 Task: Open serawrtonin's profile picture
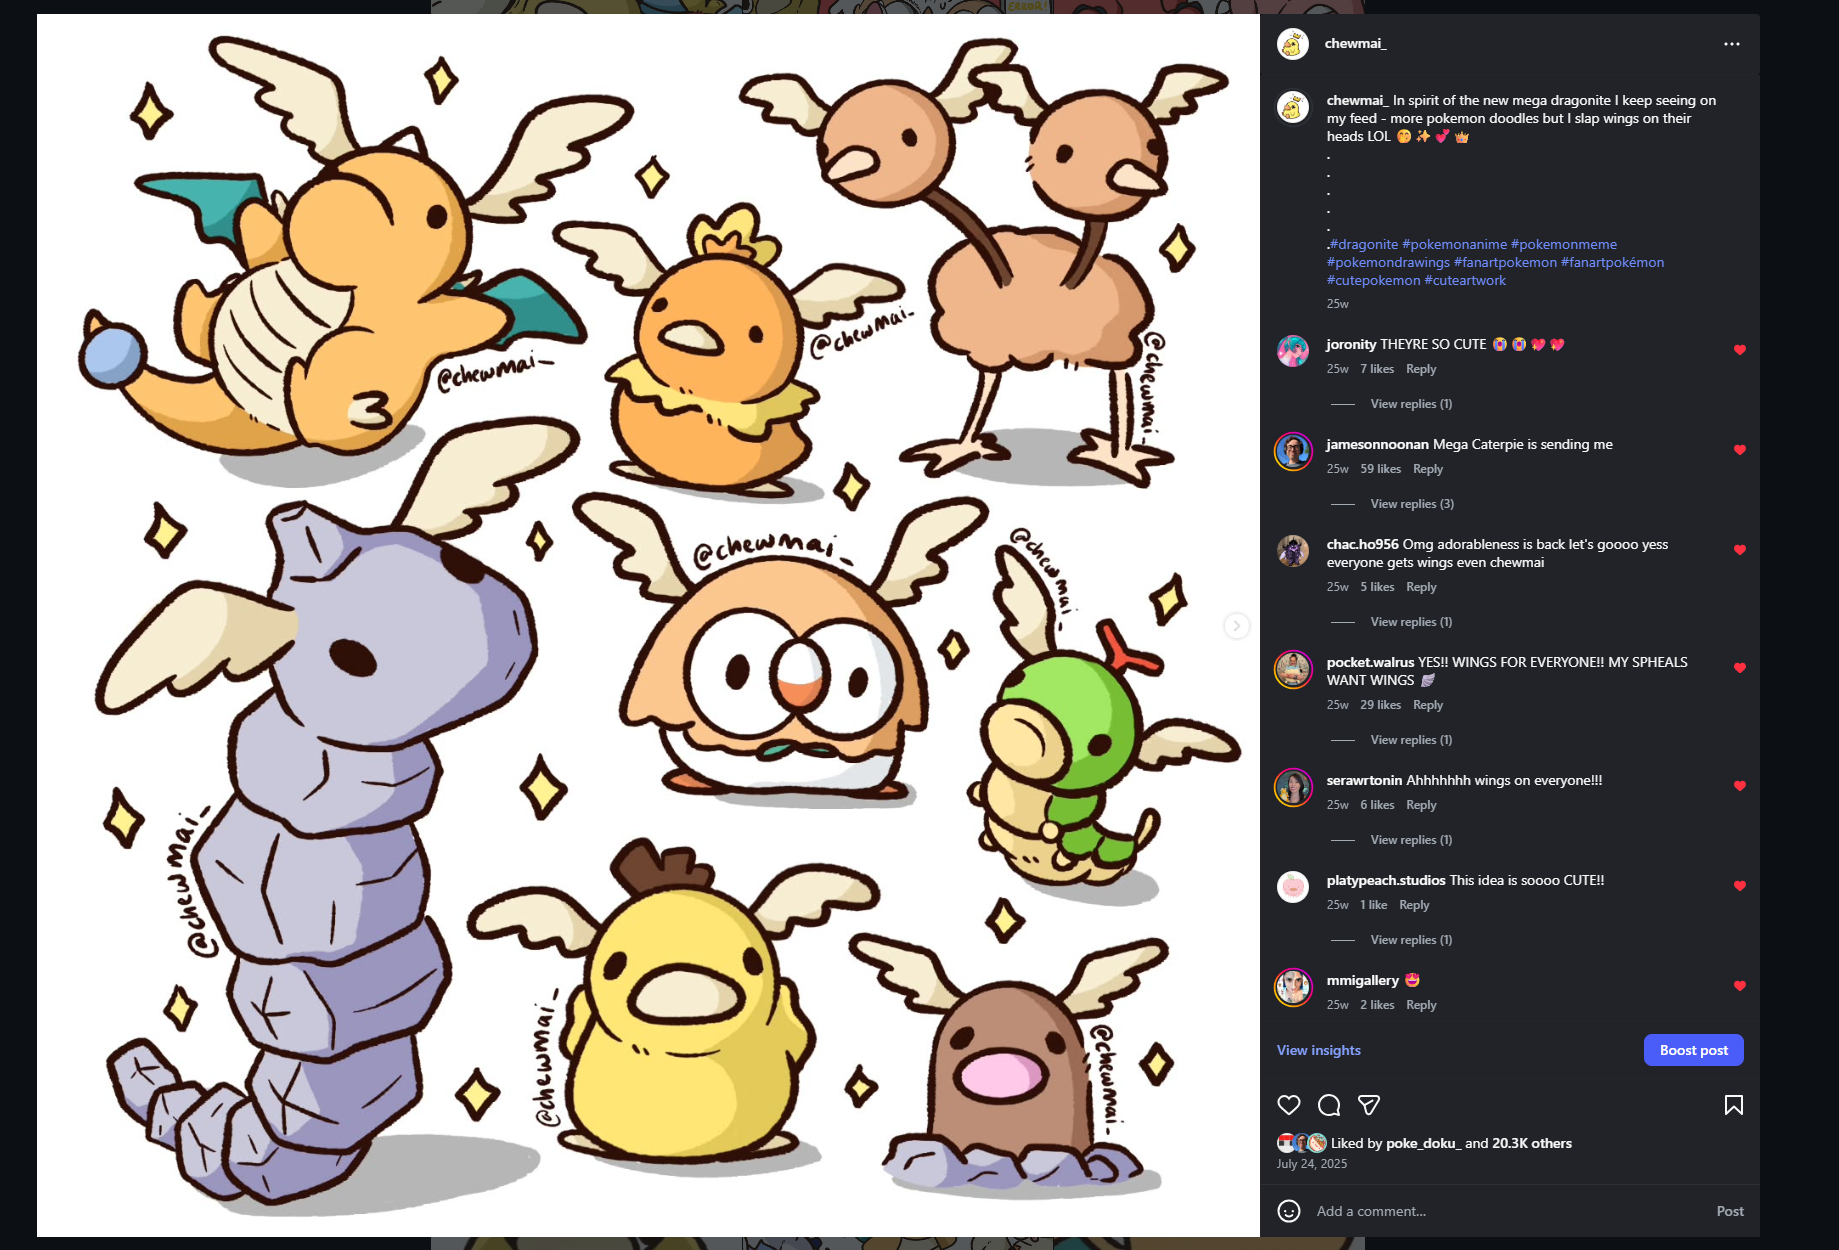(1293, 787)
